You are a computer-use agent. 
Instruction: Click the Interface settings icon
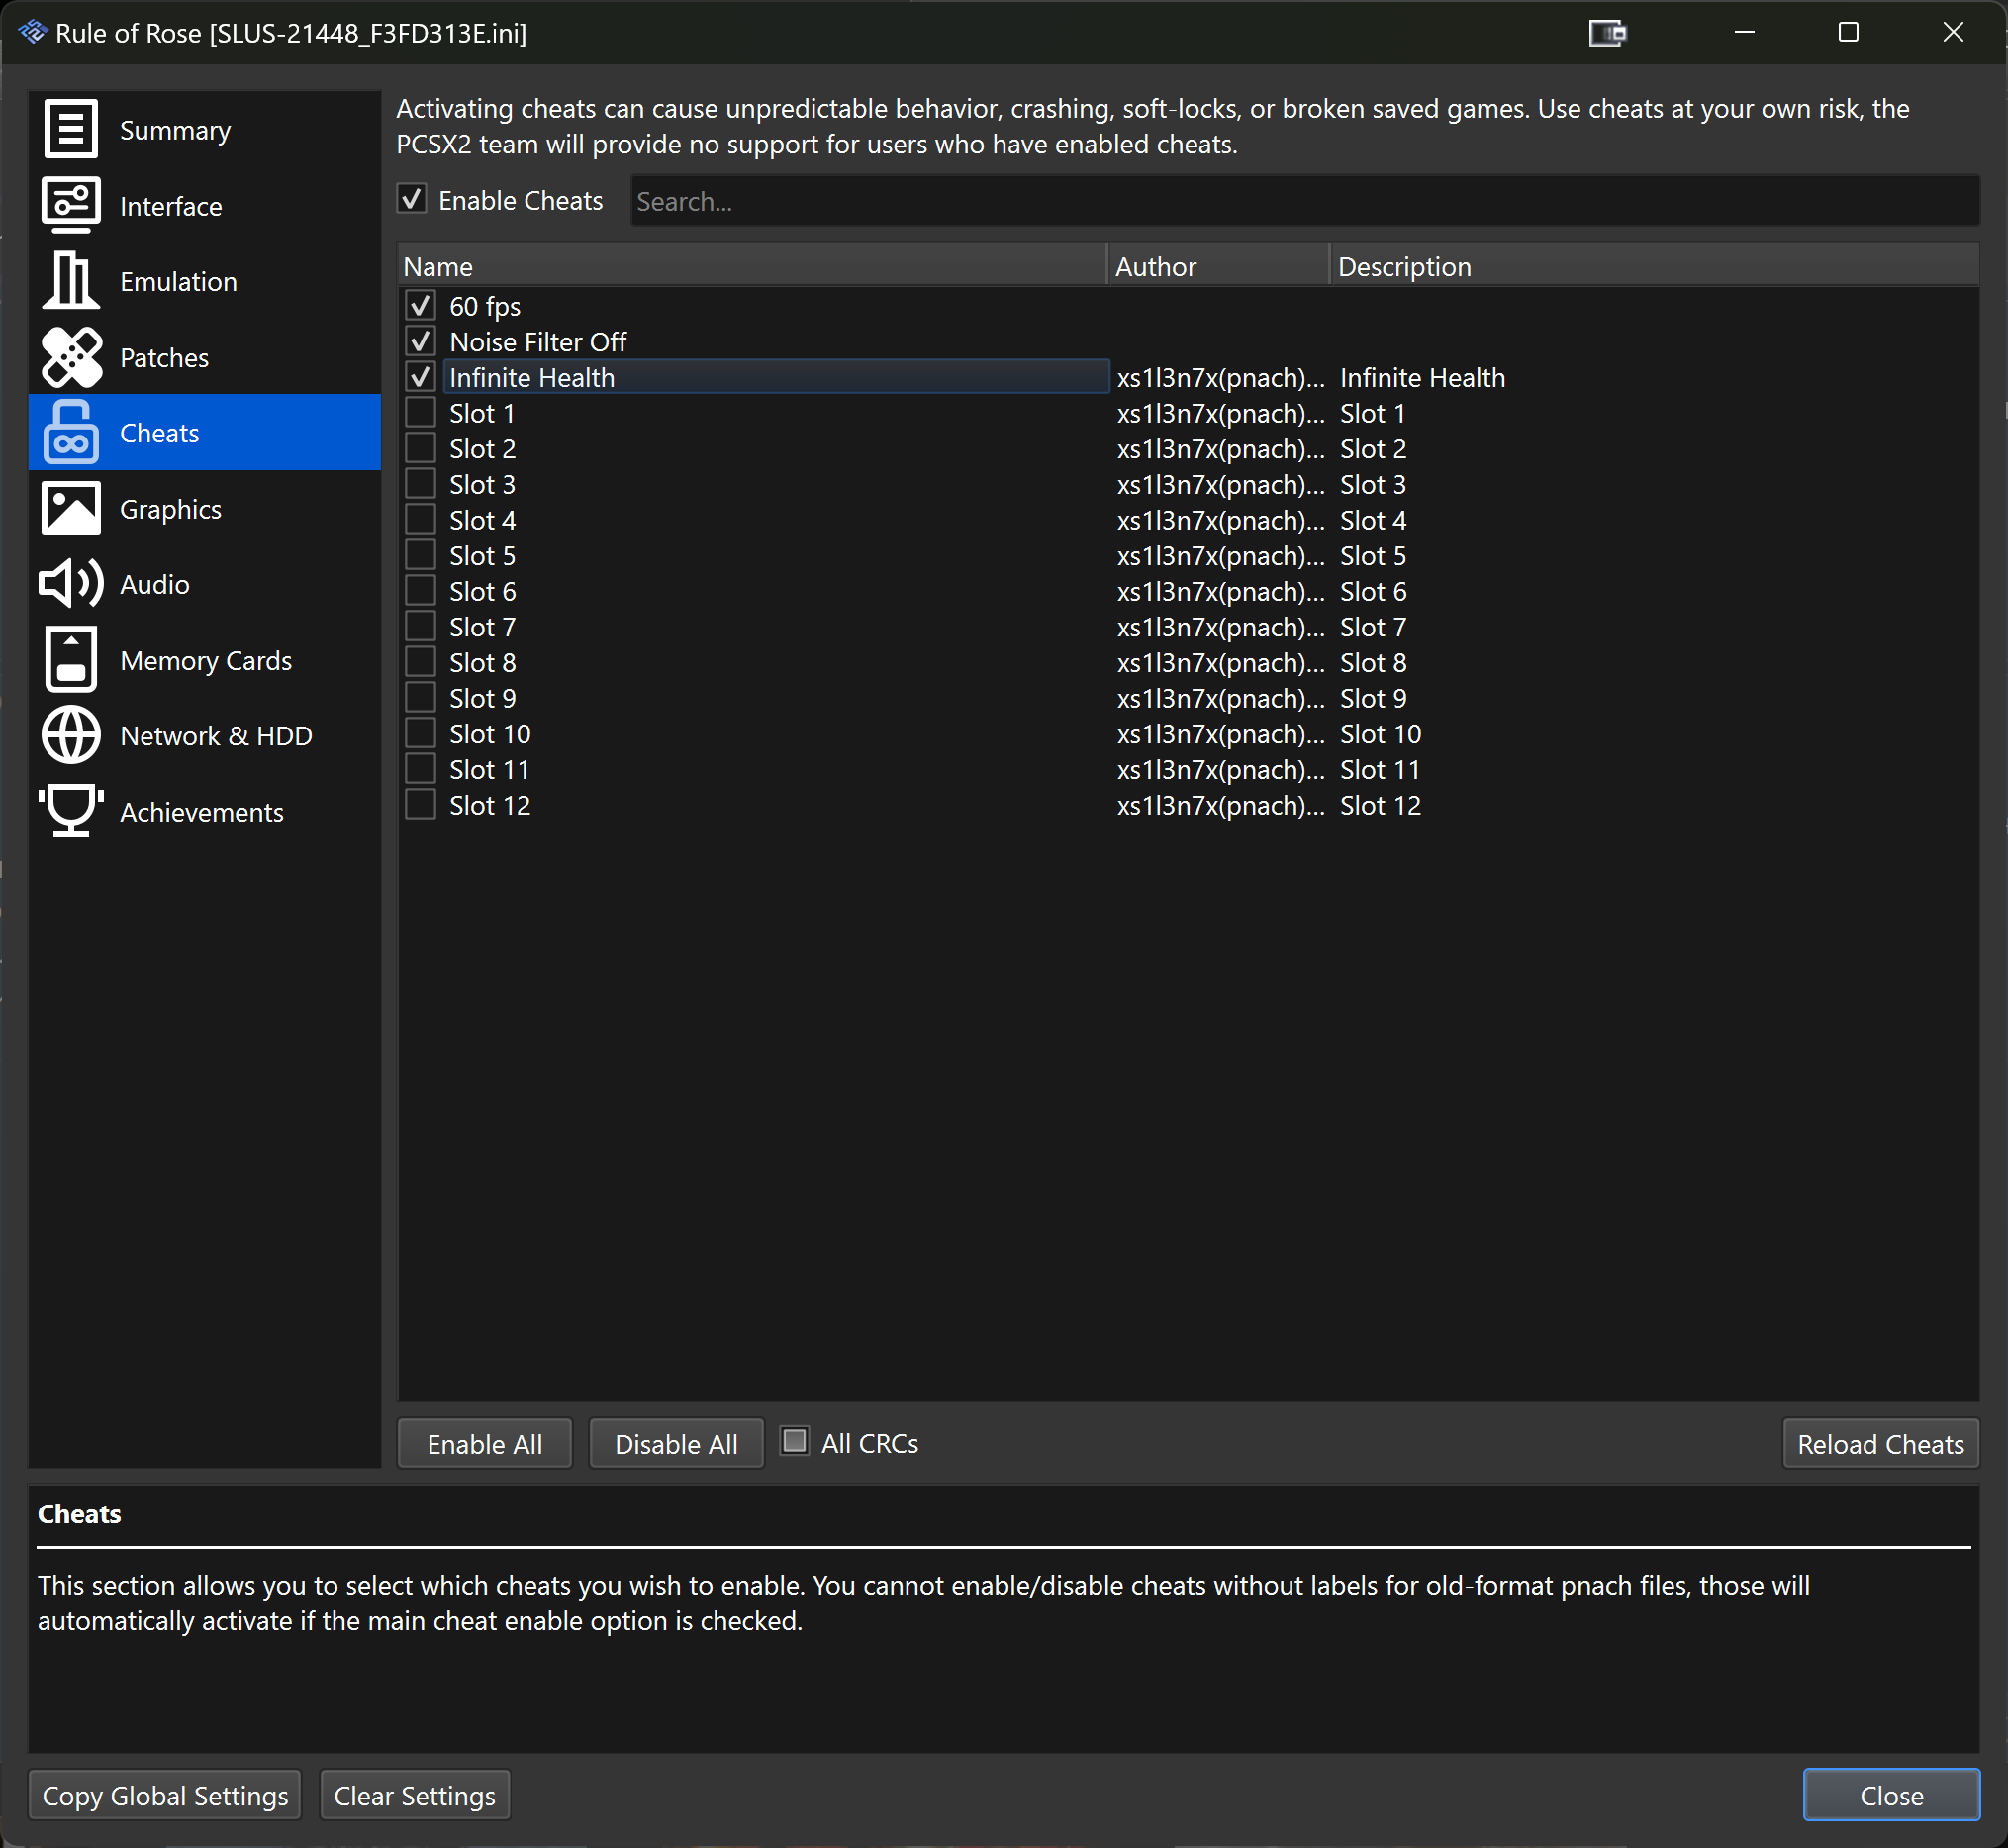[x=70, y=205]
